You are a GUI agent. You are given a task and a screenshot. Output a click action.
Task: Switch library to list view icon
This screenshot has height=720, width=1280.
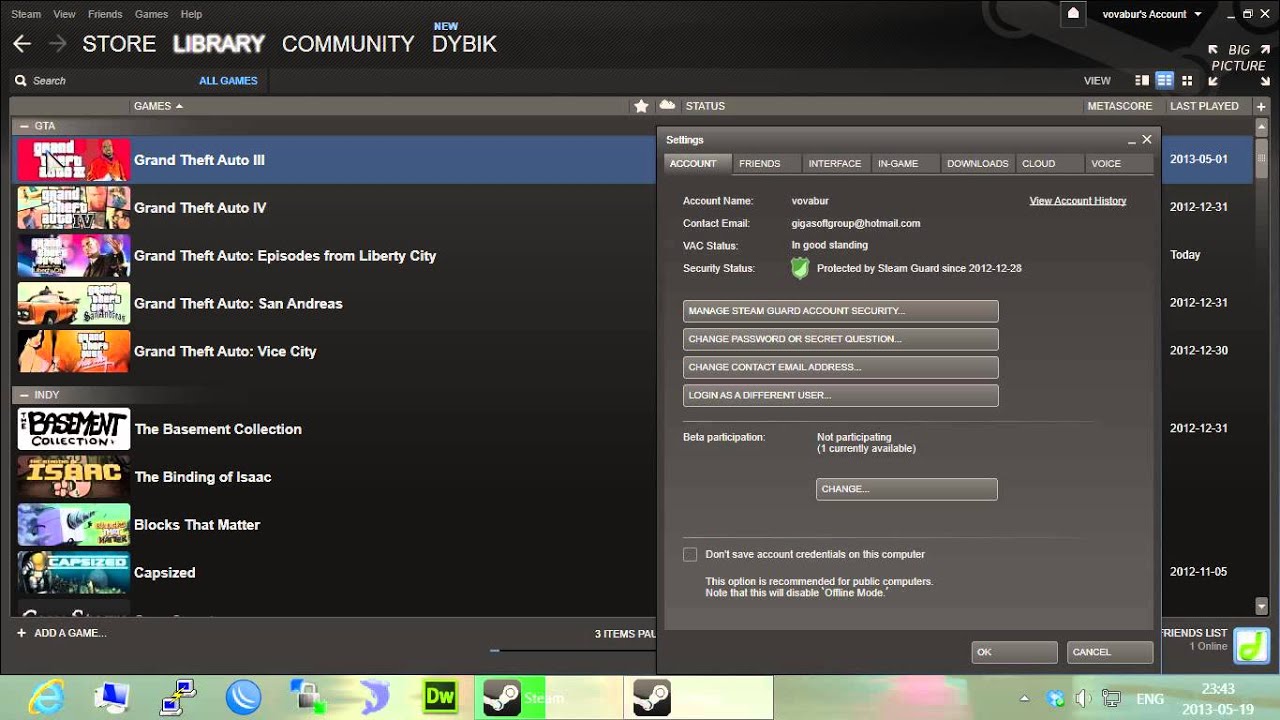[x=1164, y=80]
